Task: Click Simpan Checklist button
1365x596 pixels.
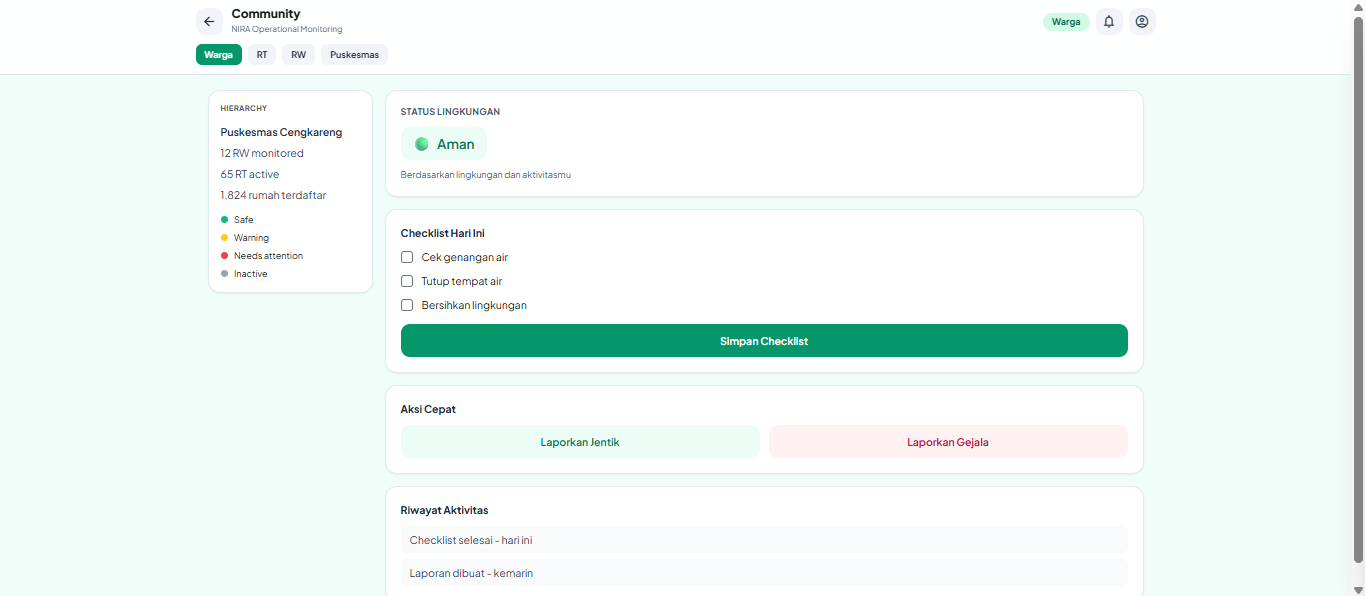Action: pos(764,341)
